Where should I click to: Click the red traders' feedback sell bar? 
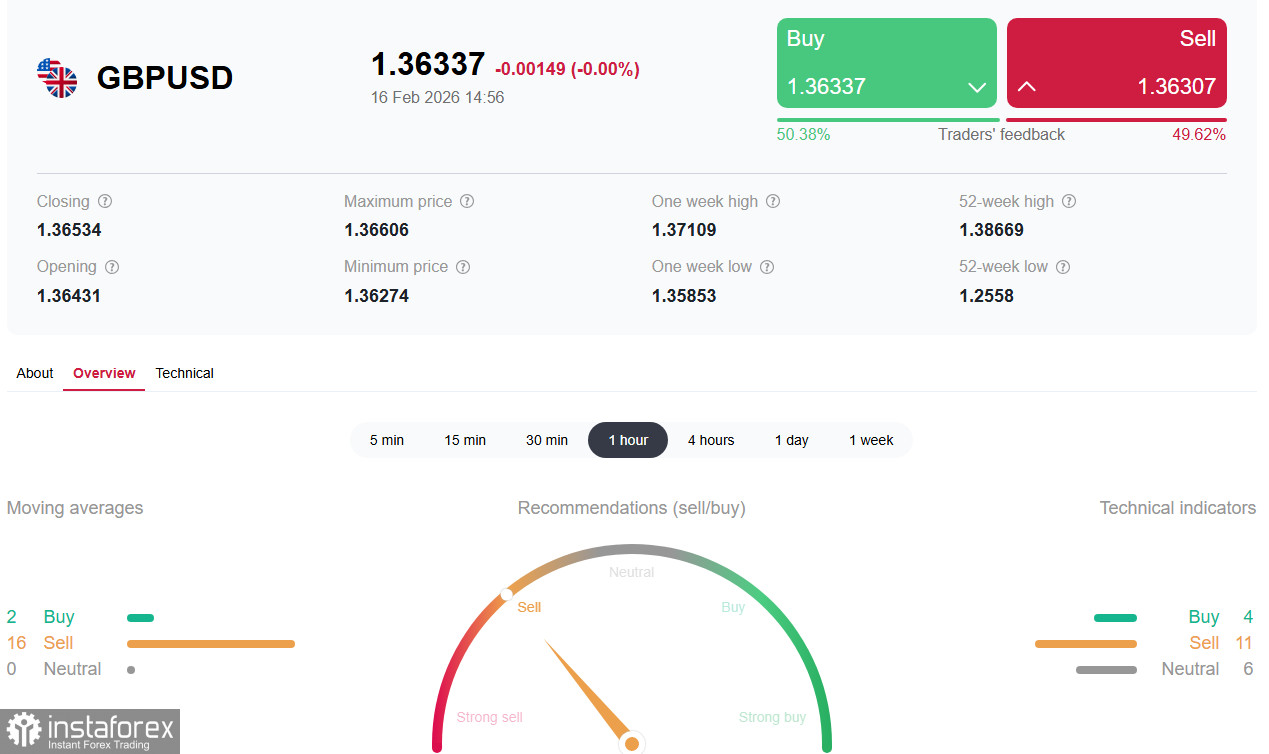[1116, 120]
